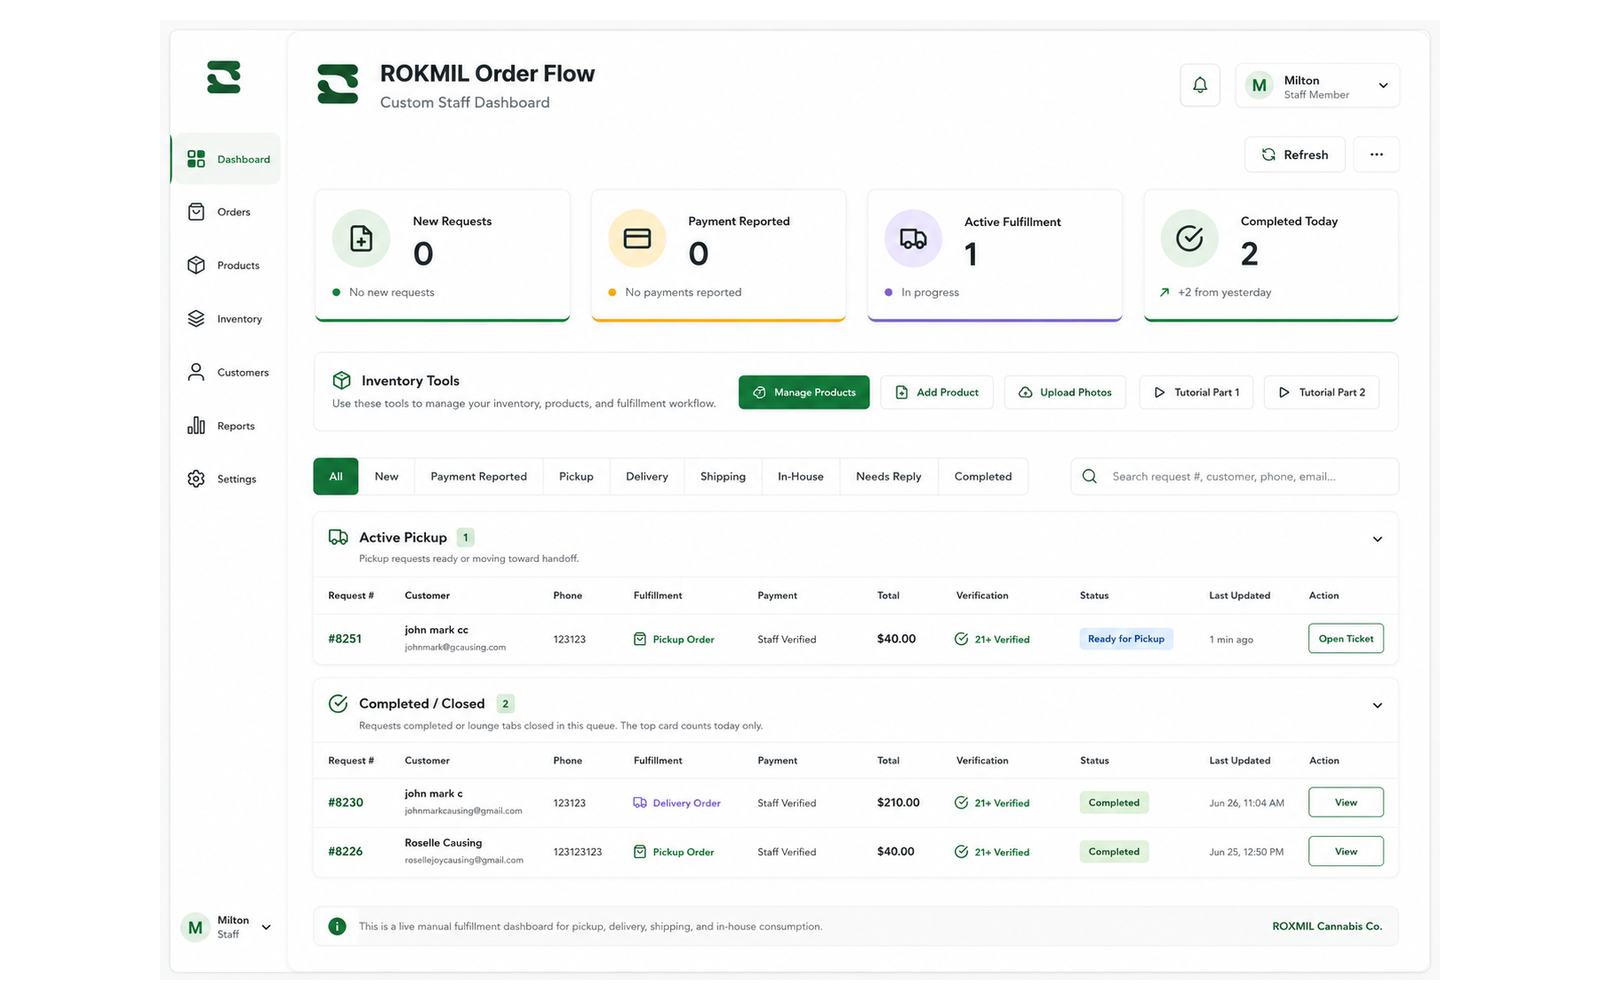This screenshot has height=1000, width=1600.
Task: Click the Ready for Pickup status badge
Action: (x=1126, y=638)
